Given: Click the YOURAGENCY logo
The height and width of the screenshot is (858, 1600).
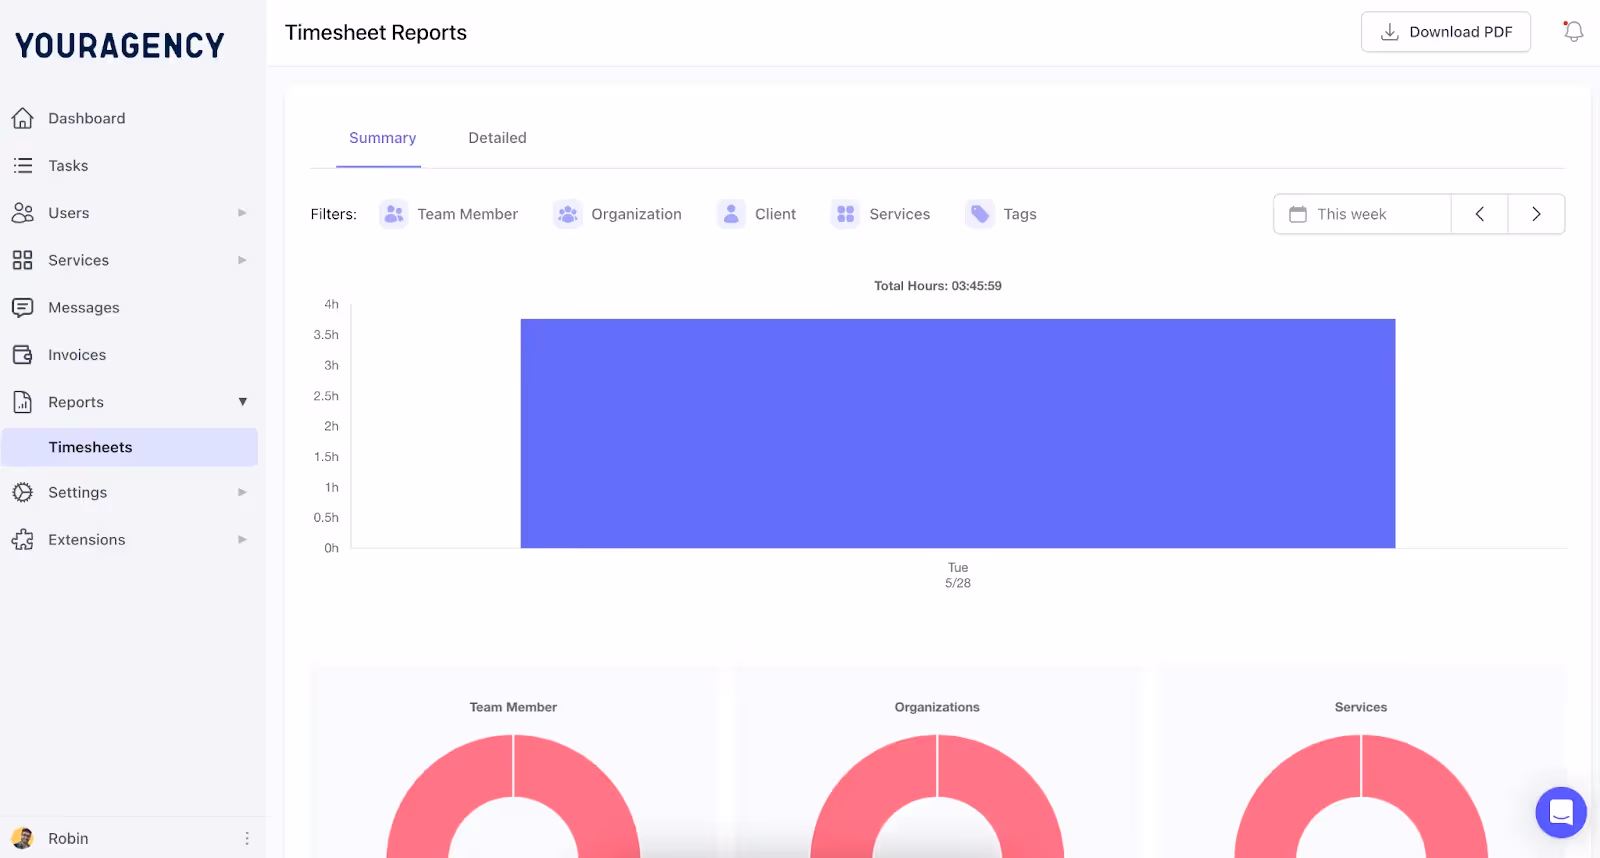Looking at the screenshot, I should click(x=120, y=45).
